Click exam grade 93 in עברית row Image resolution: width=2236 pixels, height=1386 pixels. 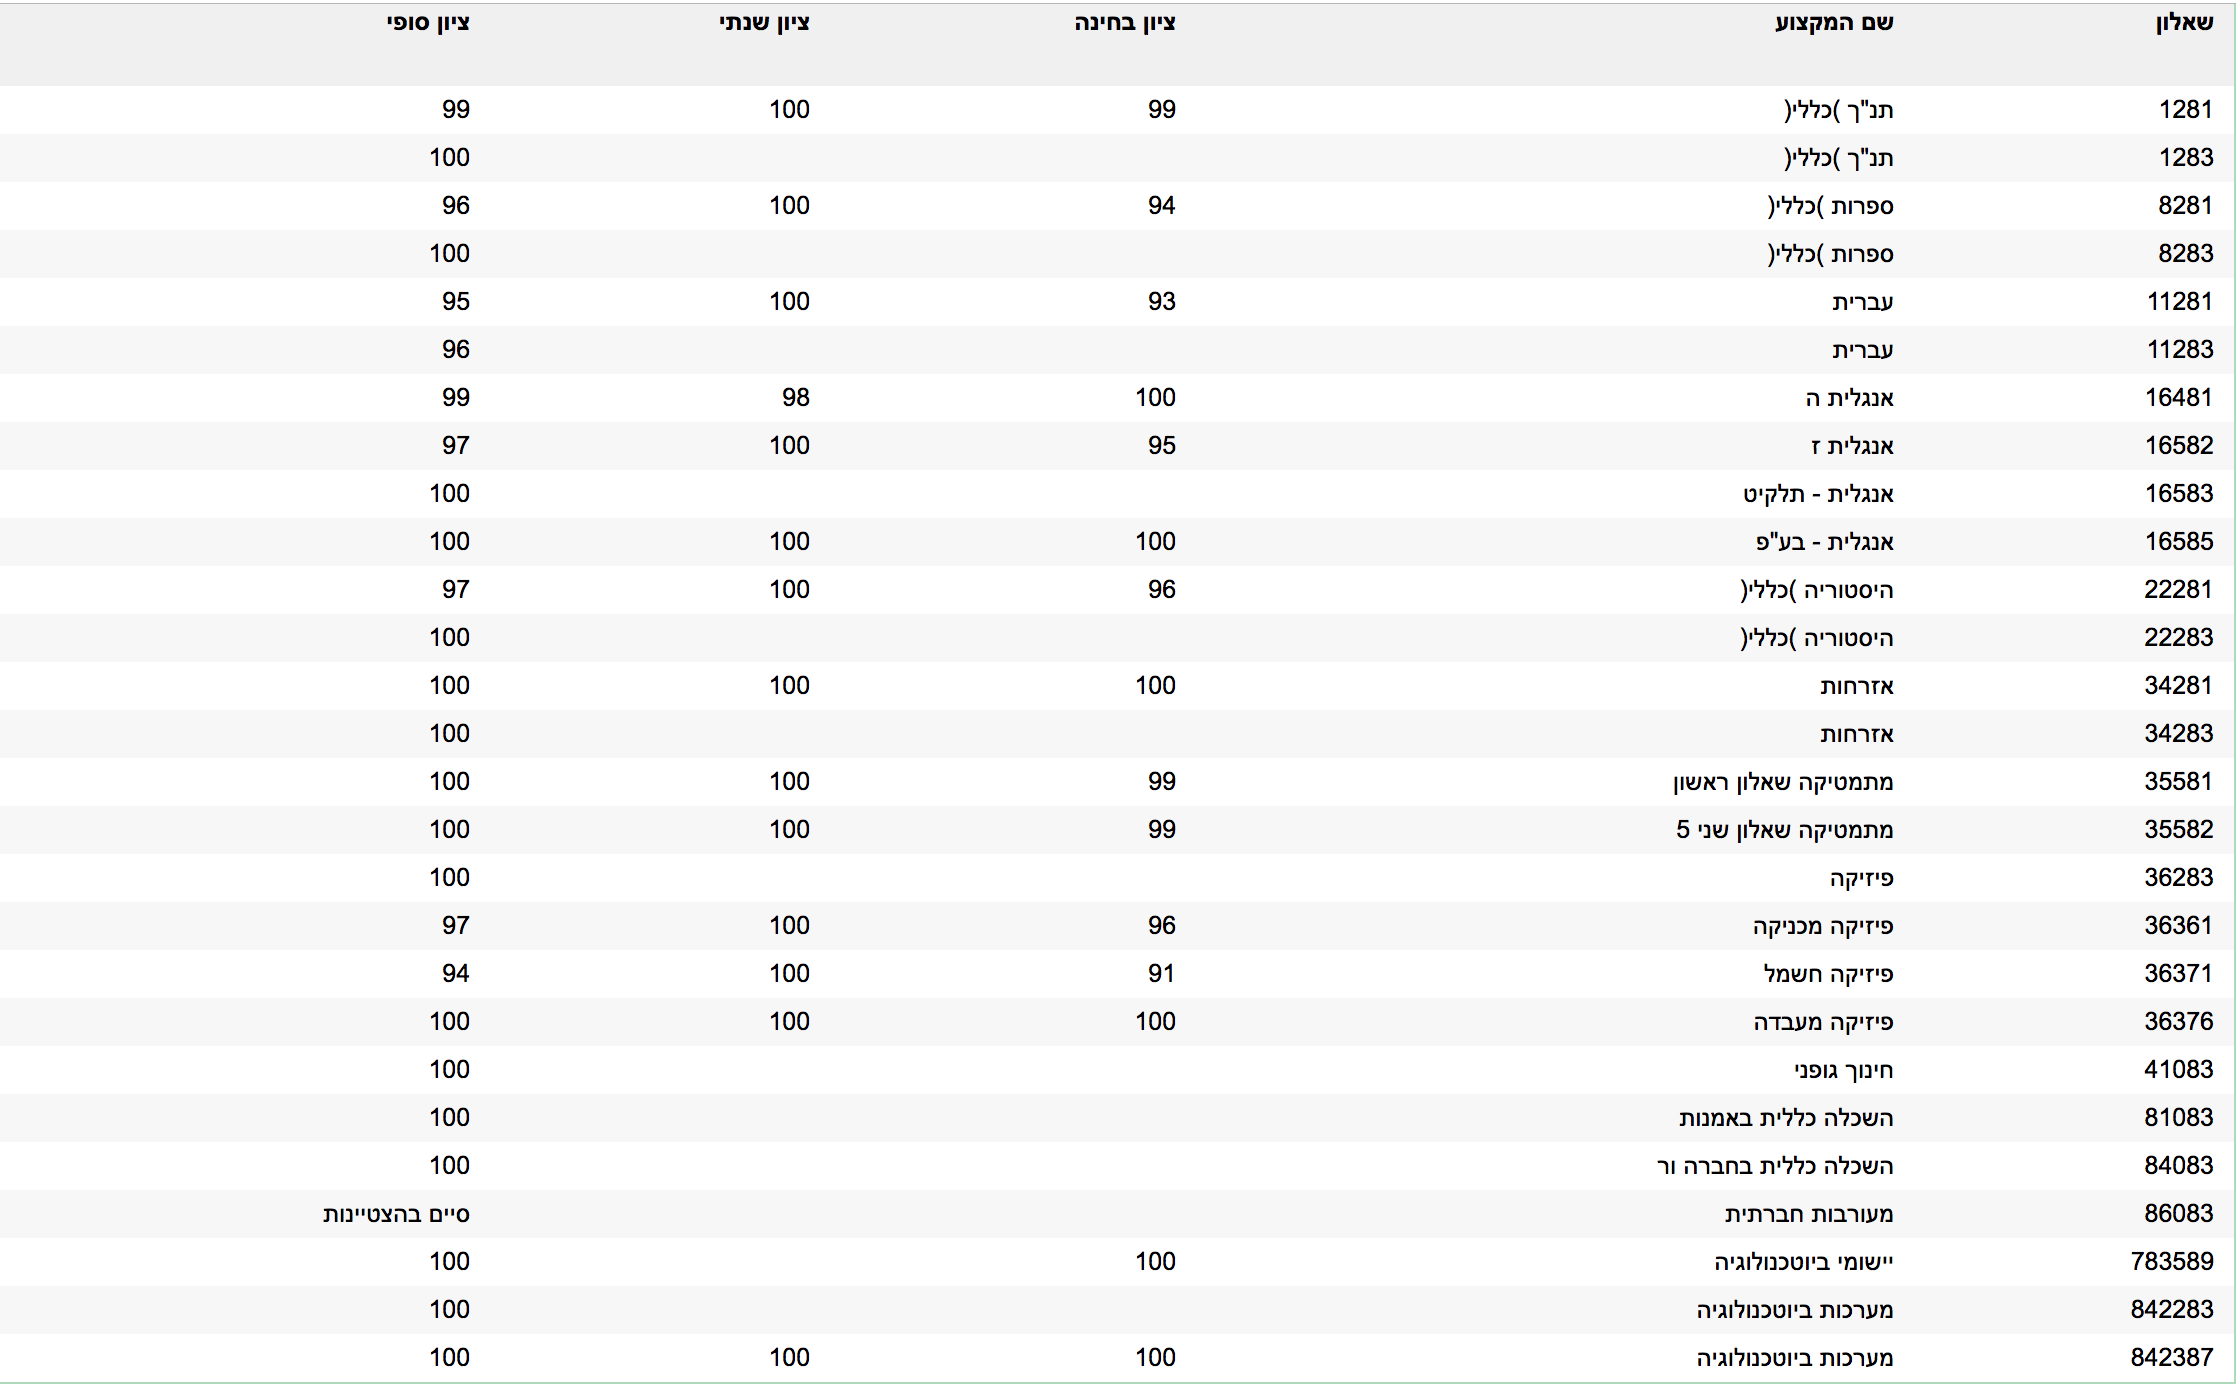coord(1161,302)
